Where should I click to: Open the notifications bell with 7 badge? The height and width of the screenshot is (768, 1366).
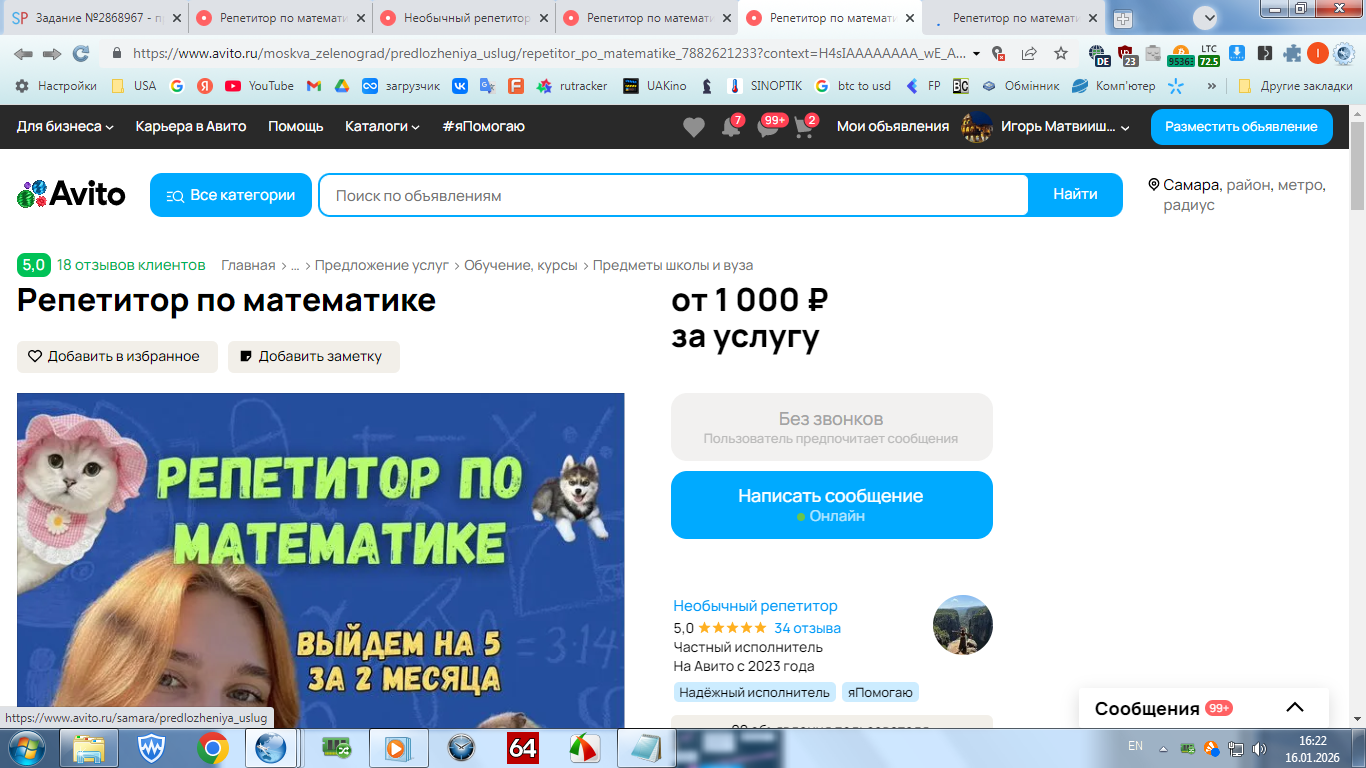(x=731, y=127)
